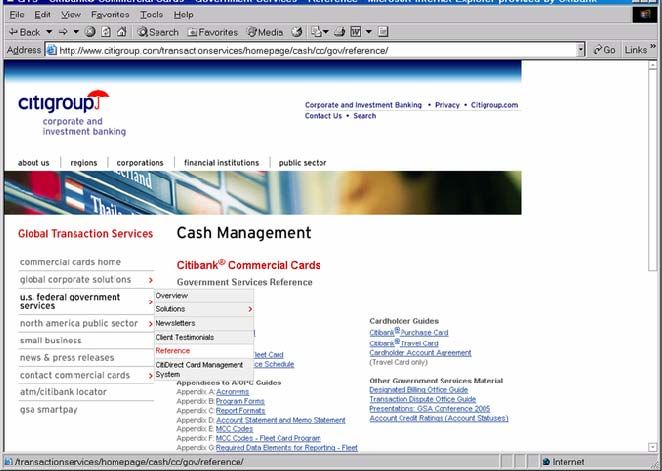Select the about us navigation tab
The width and height of the screenshot is (662, 471).
coord(34,163)
